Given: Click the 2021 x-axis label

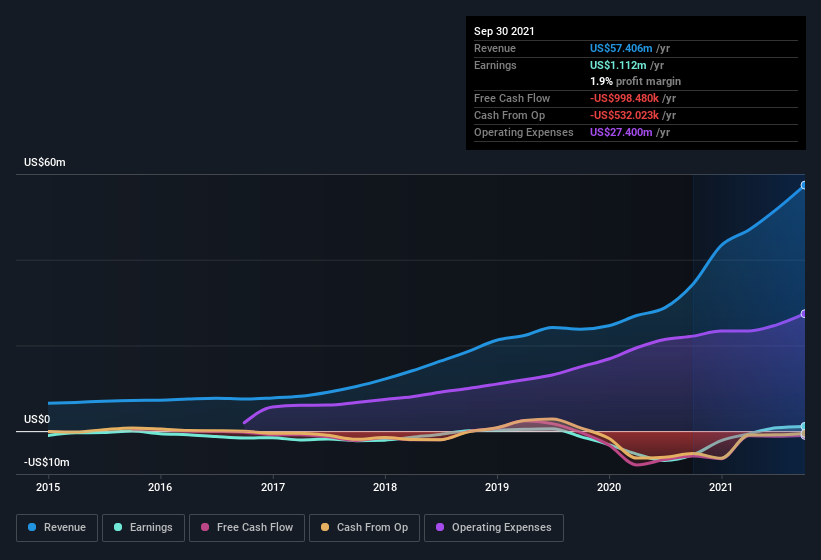Looking at the screenshot, I should pyautogui.click(x=721, y=487).
